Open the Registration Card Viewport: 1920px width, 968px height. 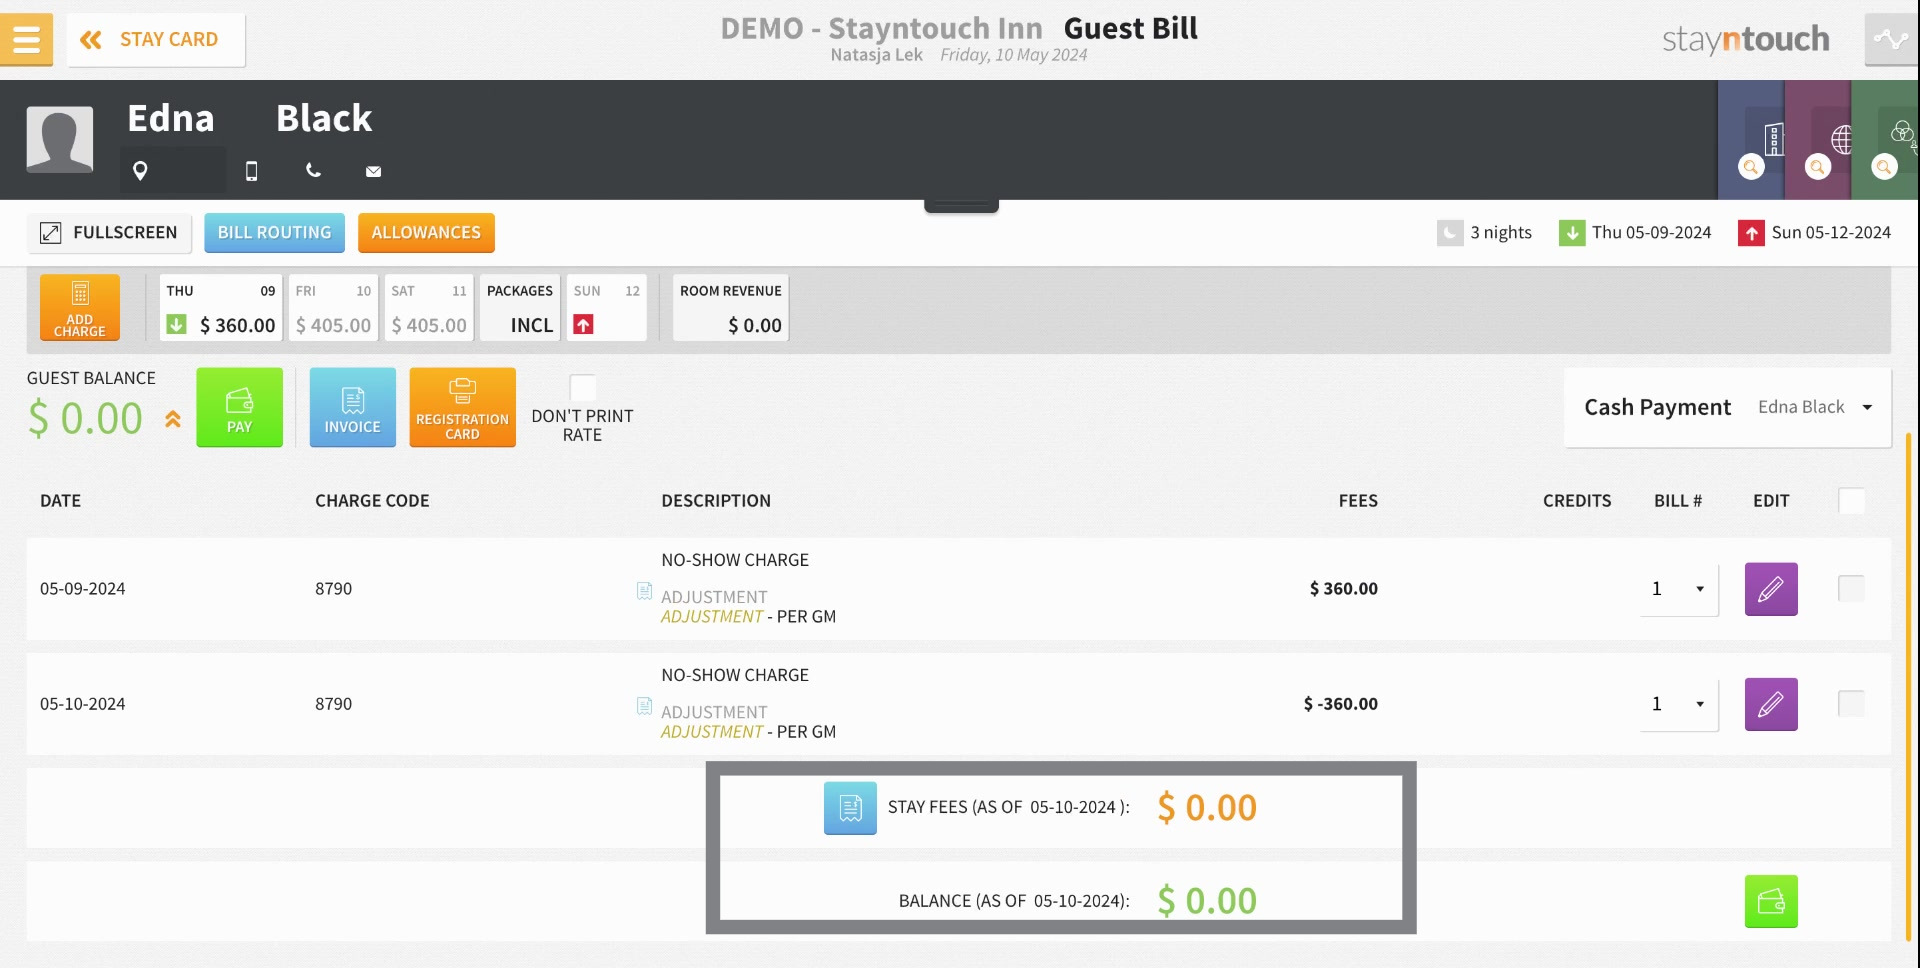[x=462, y=407]
